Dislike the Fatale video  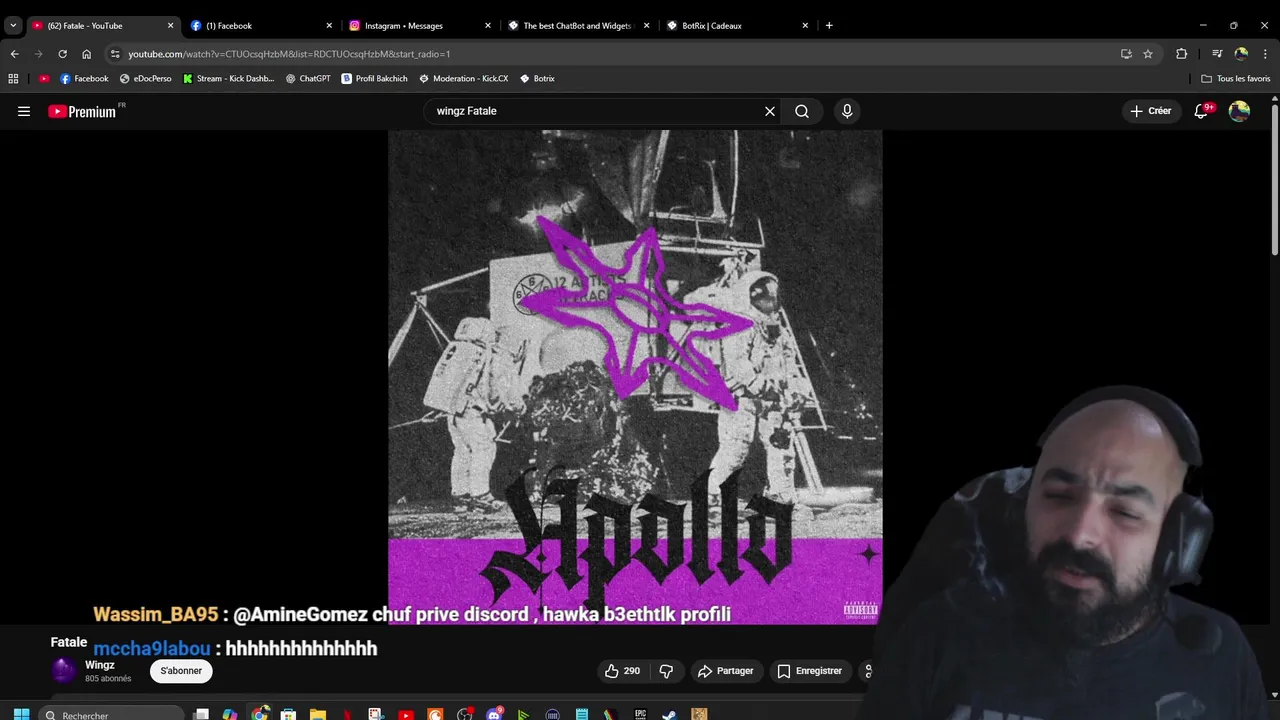pos(666,671)
